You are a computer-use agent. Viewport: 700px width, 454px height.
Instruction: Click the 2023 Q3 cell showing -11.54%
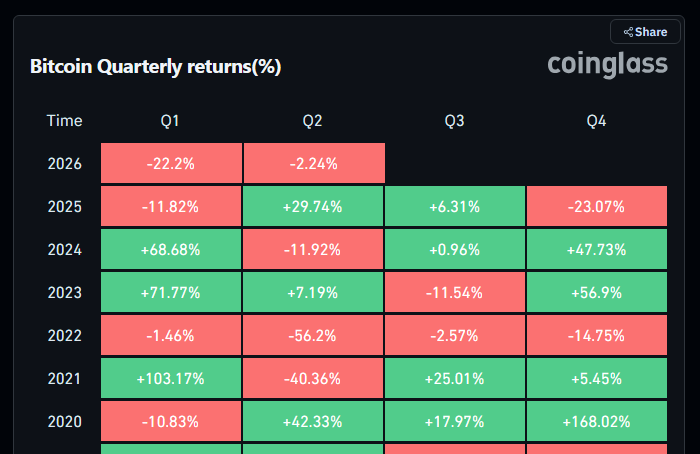(455, 293)
